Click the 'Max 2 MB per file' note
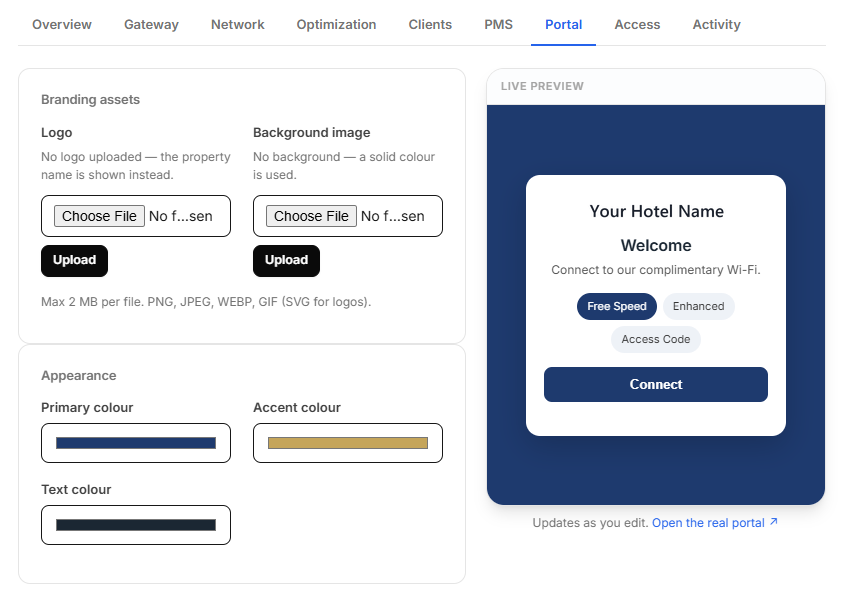 (x=206, y=302)
